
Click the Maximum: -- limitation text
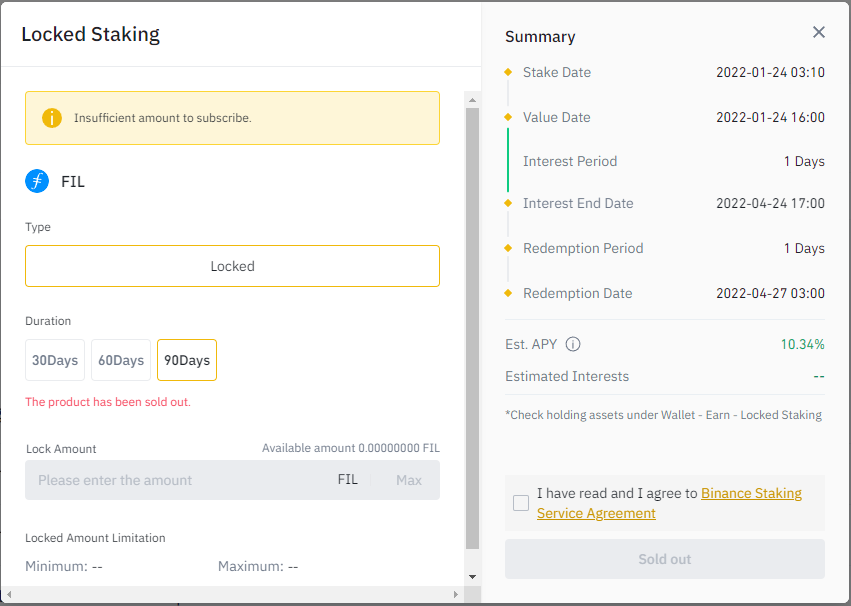tap(258, 566)
